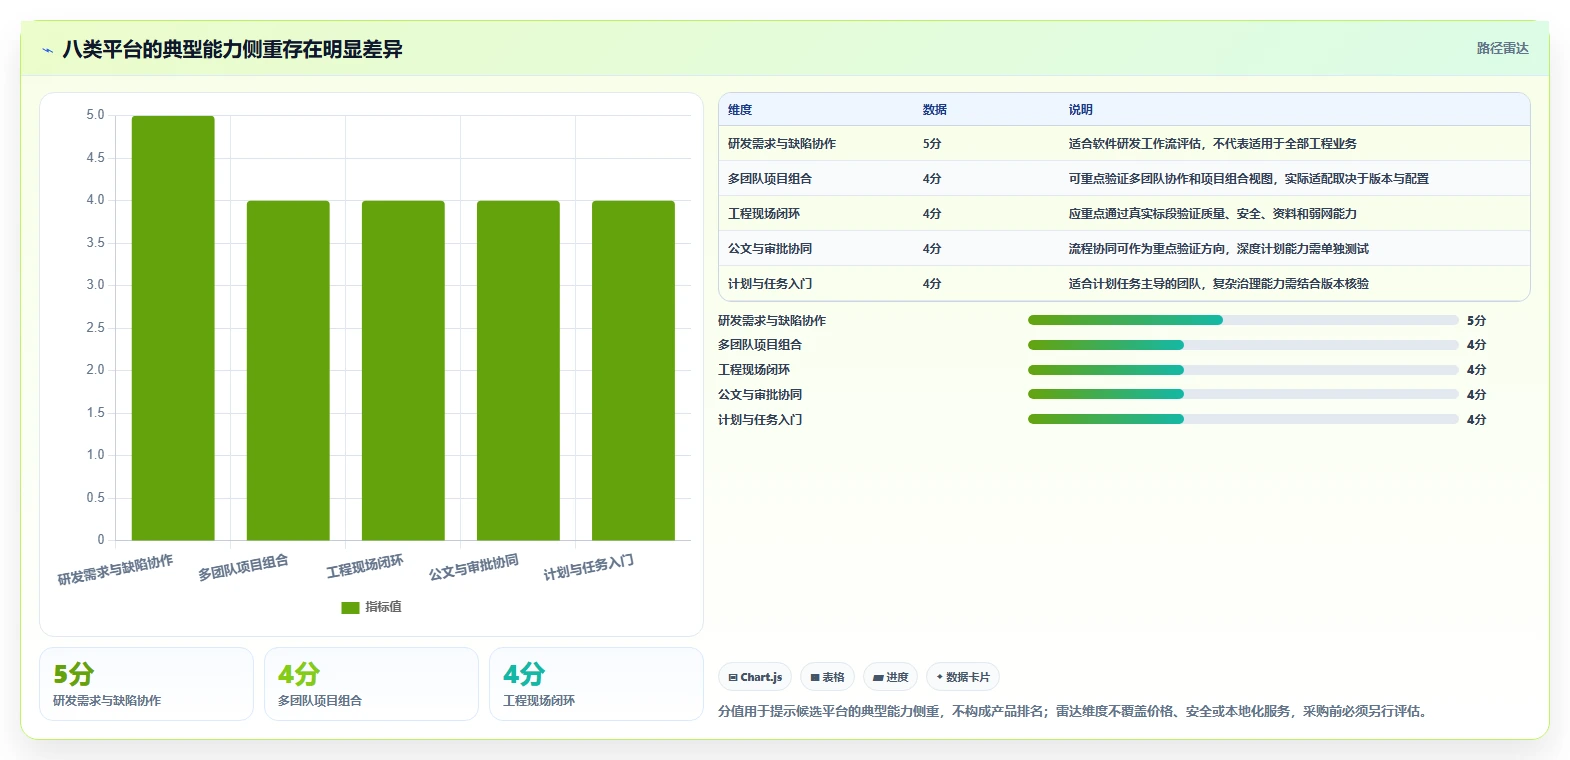Viewport: 1570px width, 760px height.
Task: Click the 5分 value beside the first progress bar
Action: (1476, 321)
